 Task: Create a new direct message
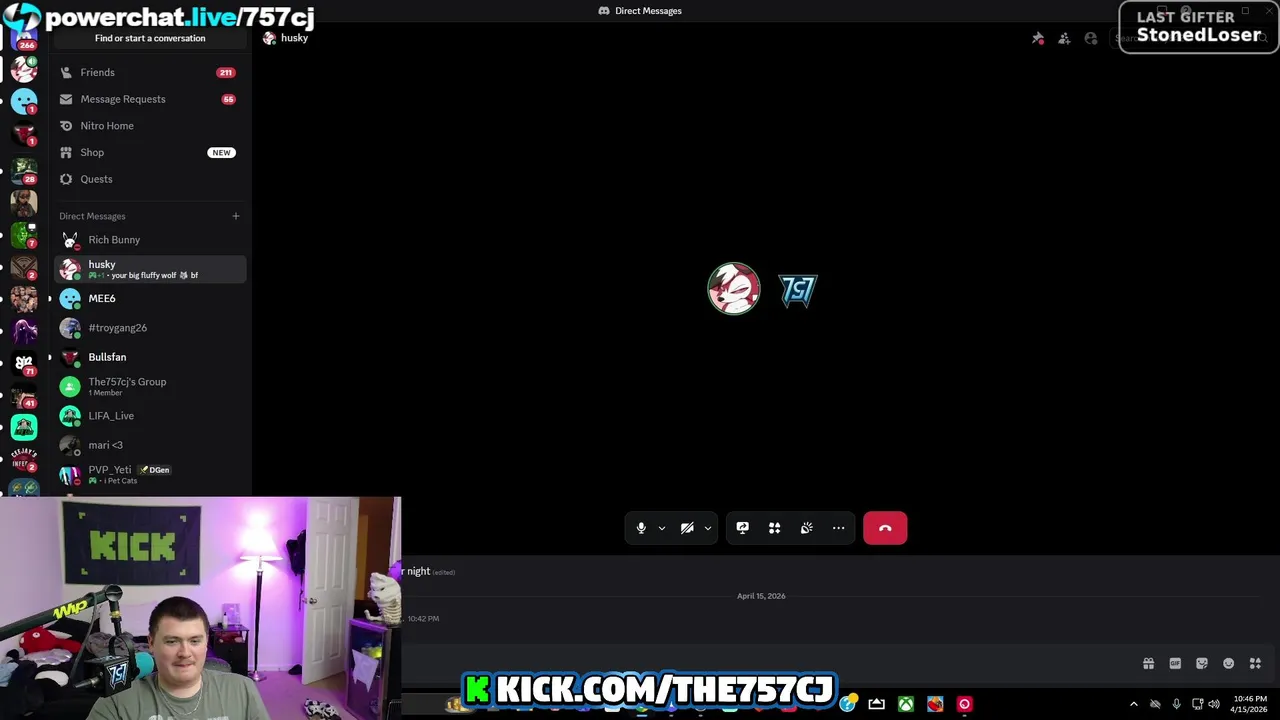coord(236,216)
